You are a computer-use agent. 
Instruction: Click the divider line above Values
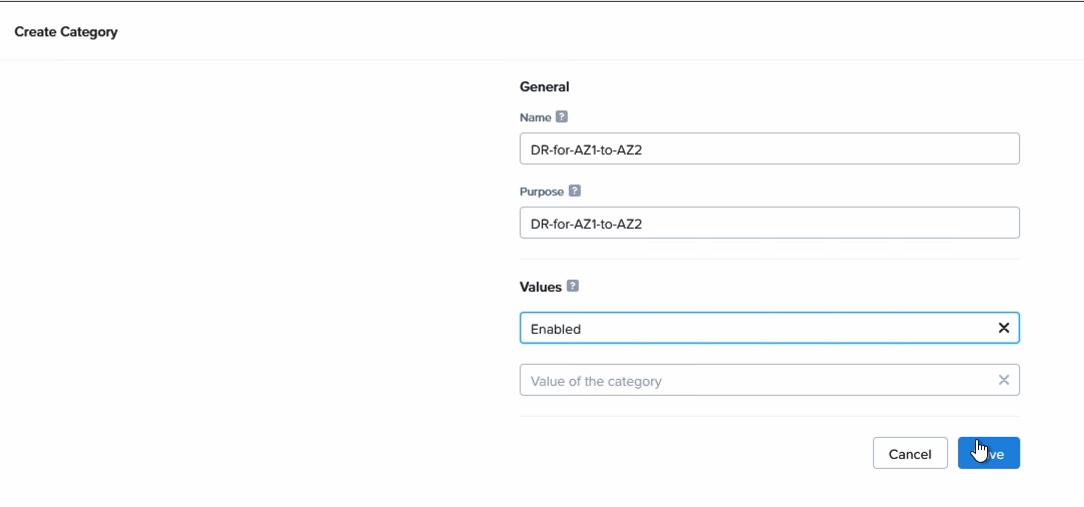[769, 259]
